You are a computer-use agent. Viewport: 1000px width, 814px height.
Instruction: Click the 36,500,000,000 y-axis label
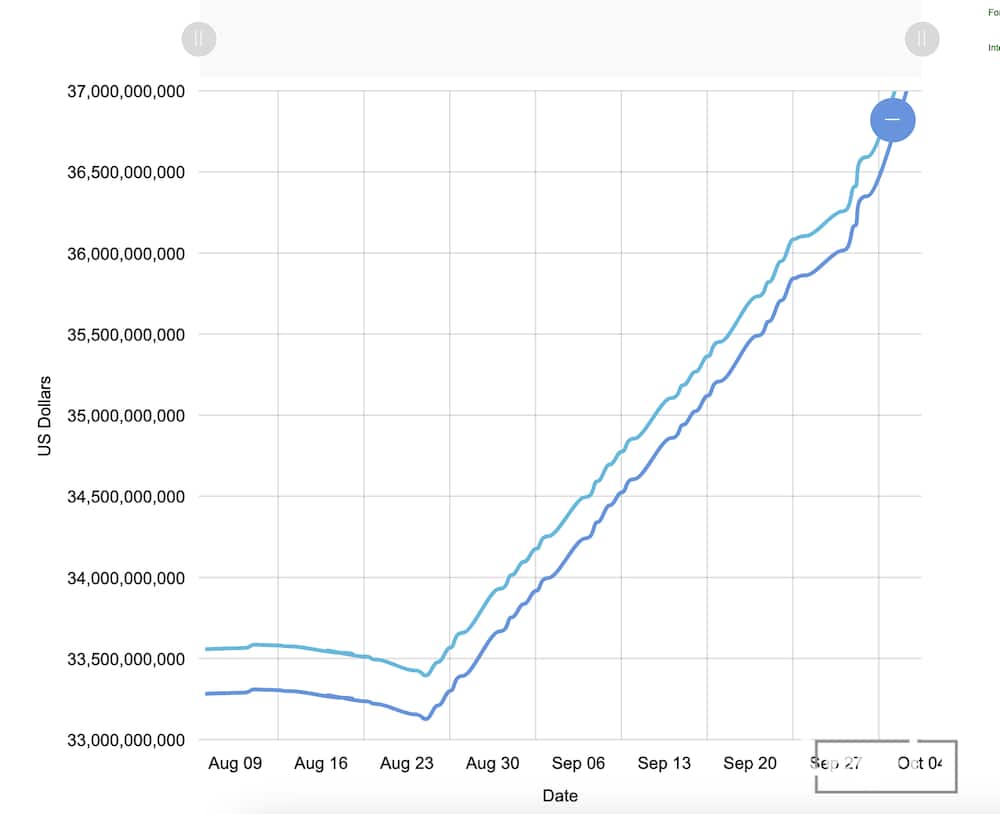(126, 173)
